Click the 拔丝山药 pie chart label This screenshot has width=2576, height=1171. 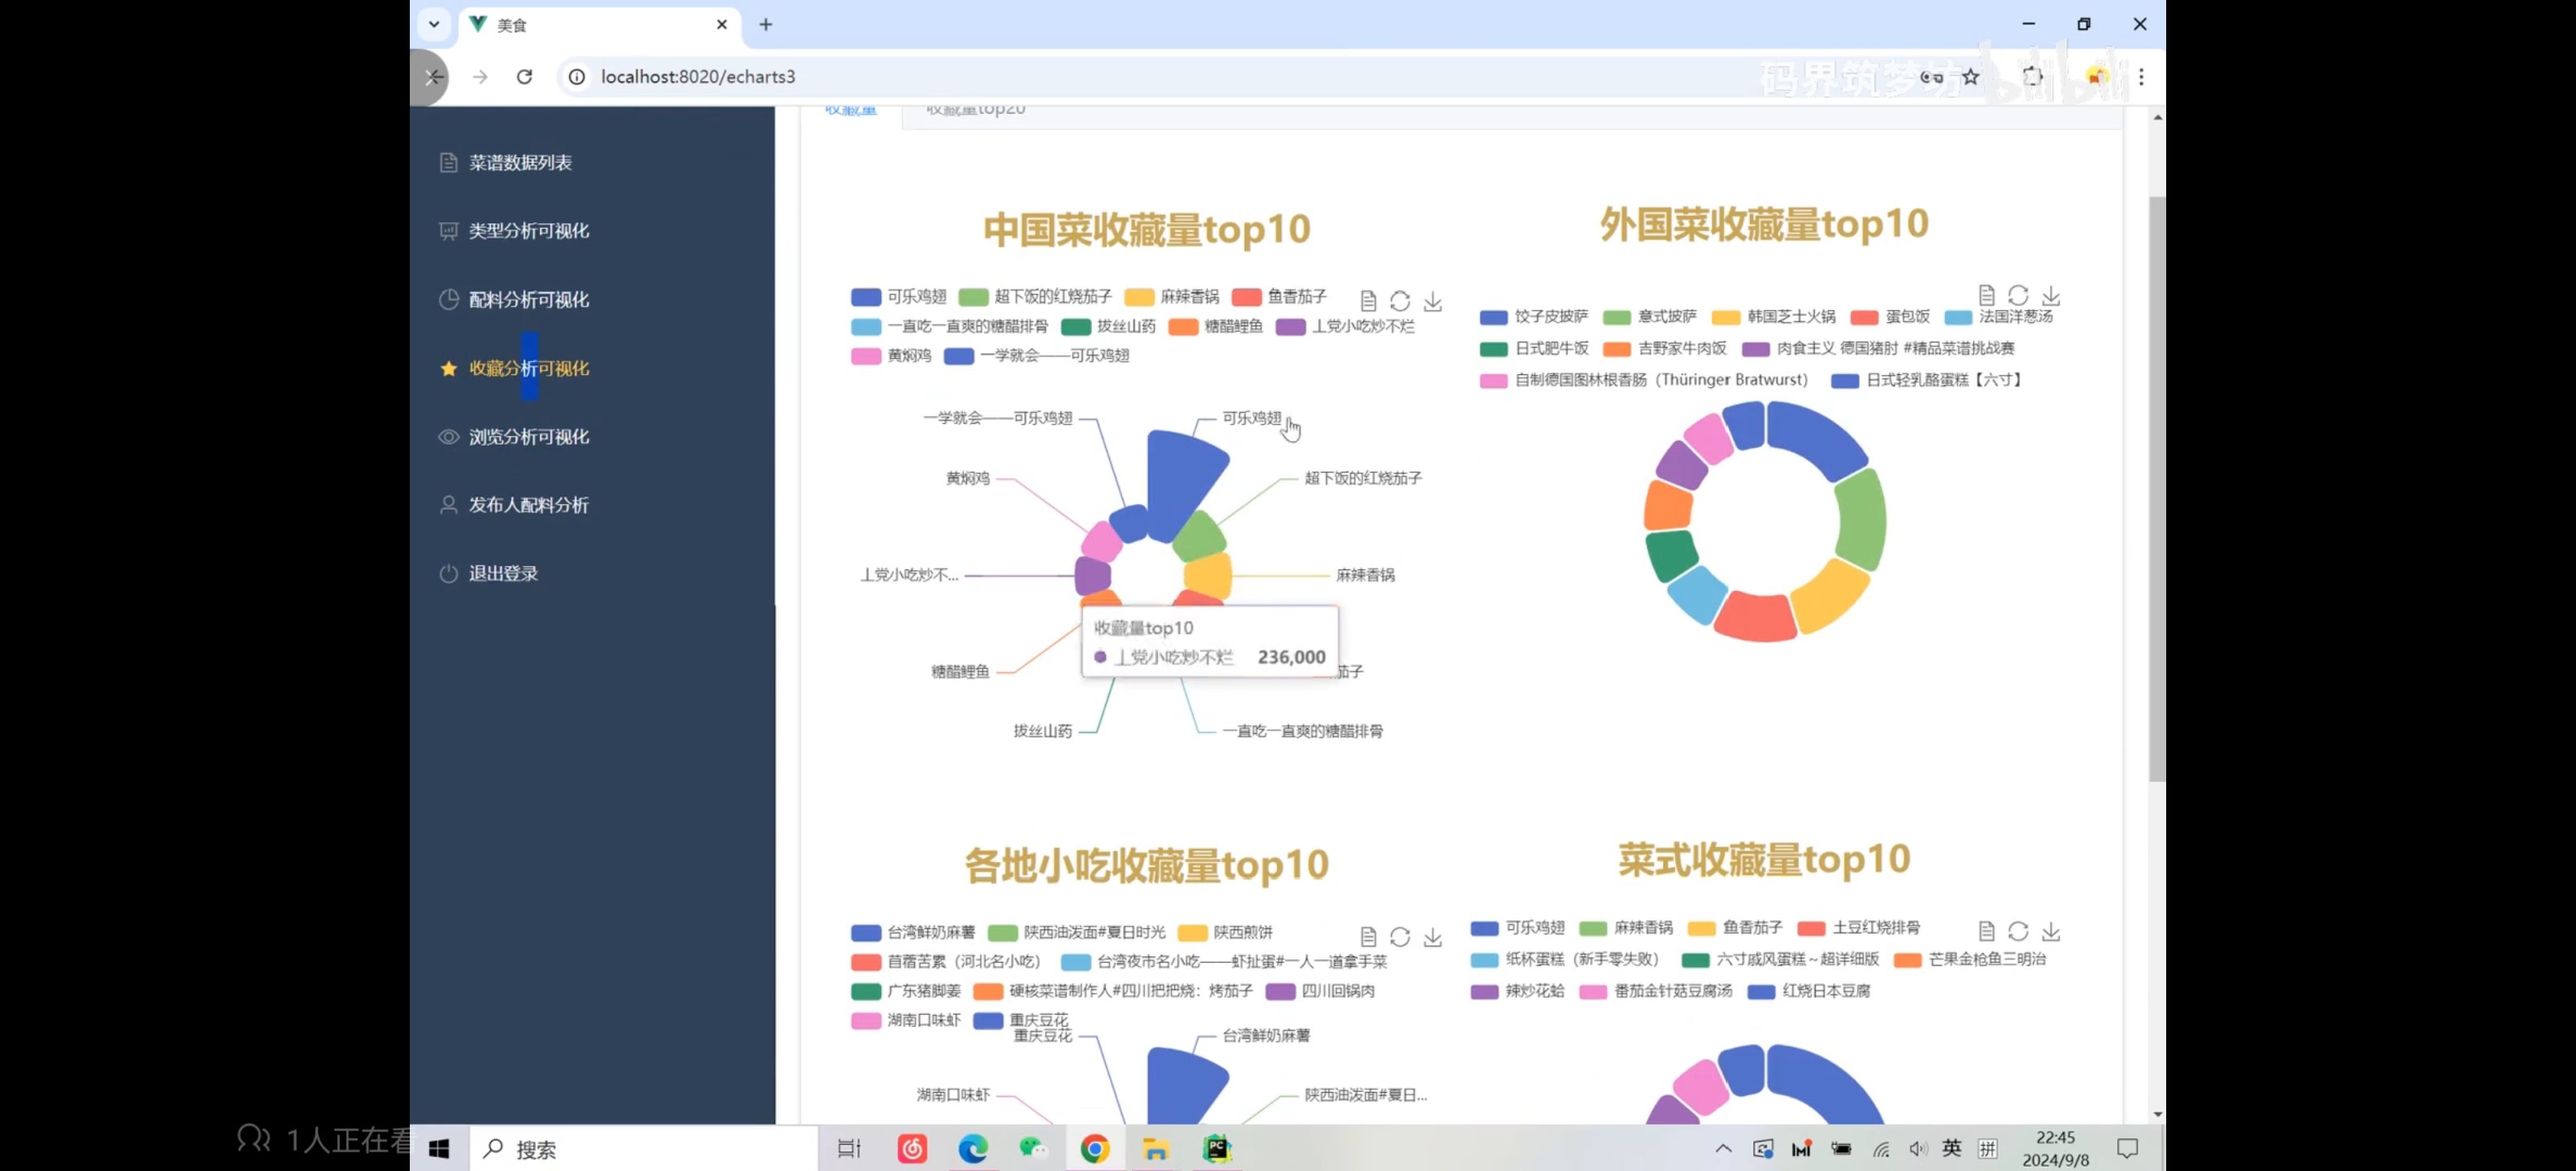1042,731
